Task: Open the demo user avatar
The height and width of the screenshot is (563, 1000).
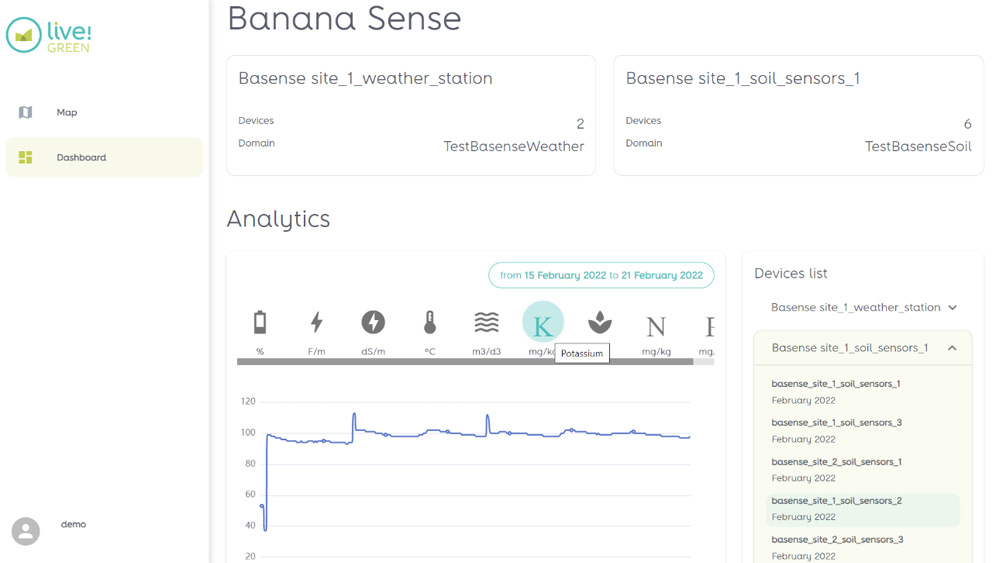Action: tap(26, 530)
